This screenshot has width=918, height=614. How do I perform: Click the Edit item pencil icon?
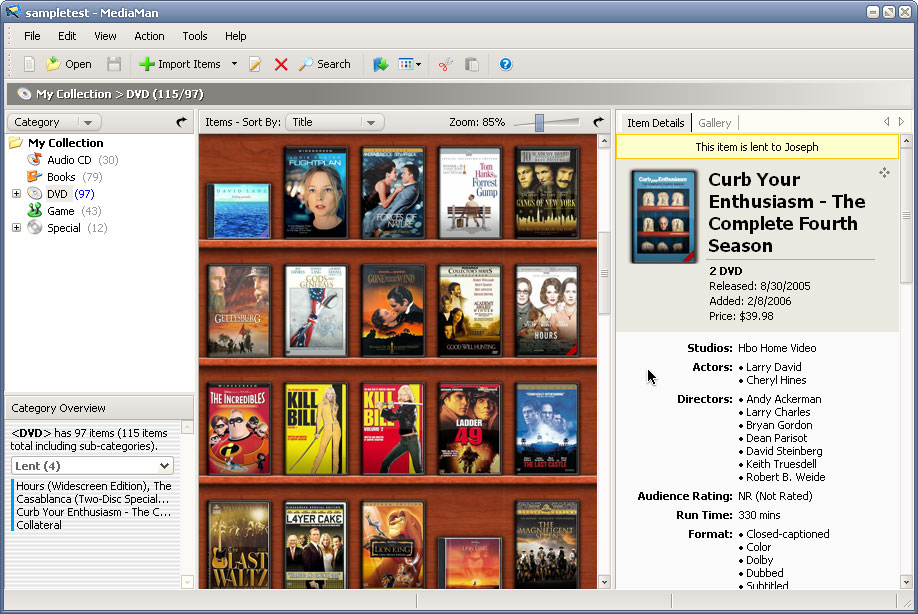pos(255,64)
